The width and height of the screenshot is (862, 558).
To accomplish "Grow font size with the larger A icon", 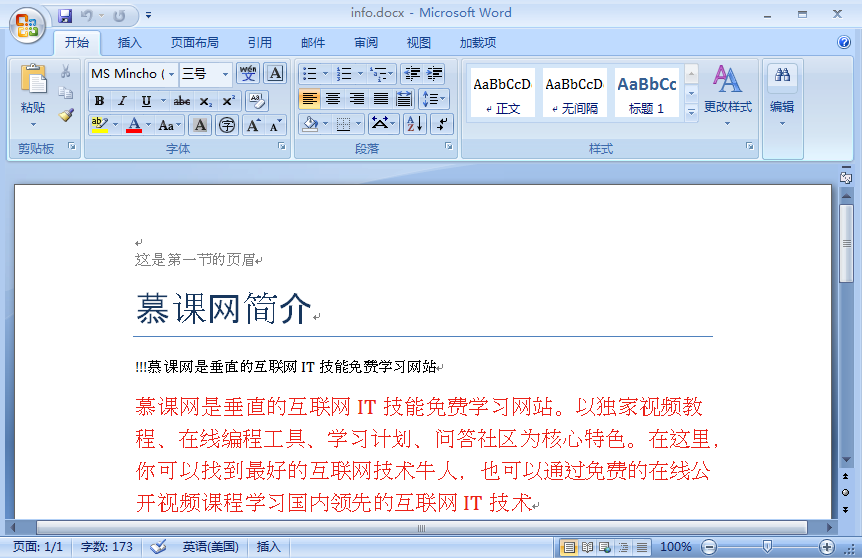I will pyautogui.click(x=253, y=125).
